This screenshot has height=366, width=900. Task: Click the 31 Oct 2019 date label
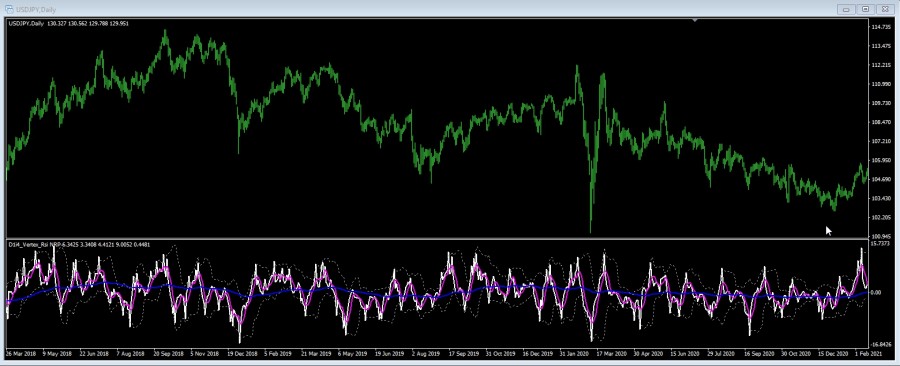pyautogui.click(x=500, y=354)
